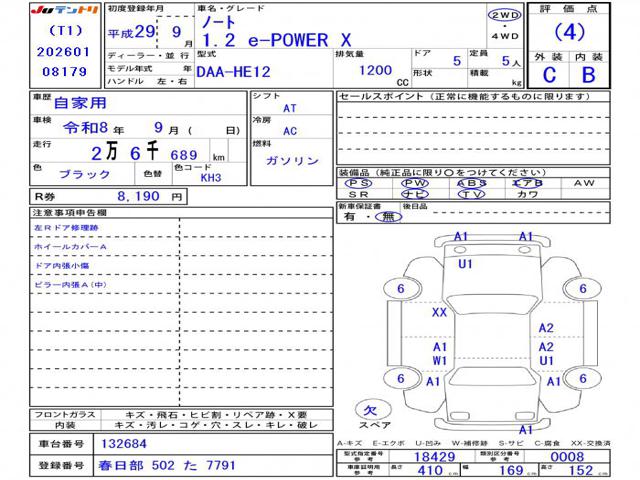
Task: Select overall grade score (4)
Action: point(569,32)
